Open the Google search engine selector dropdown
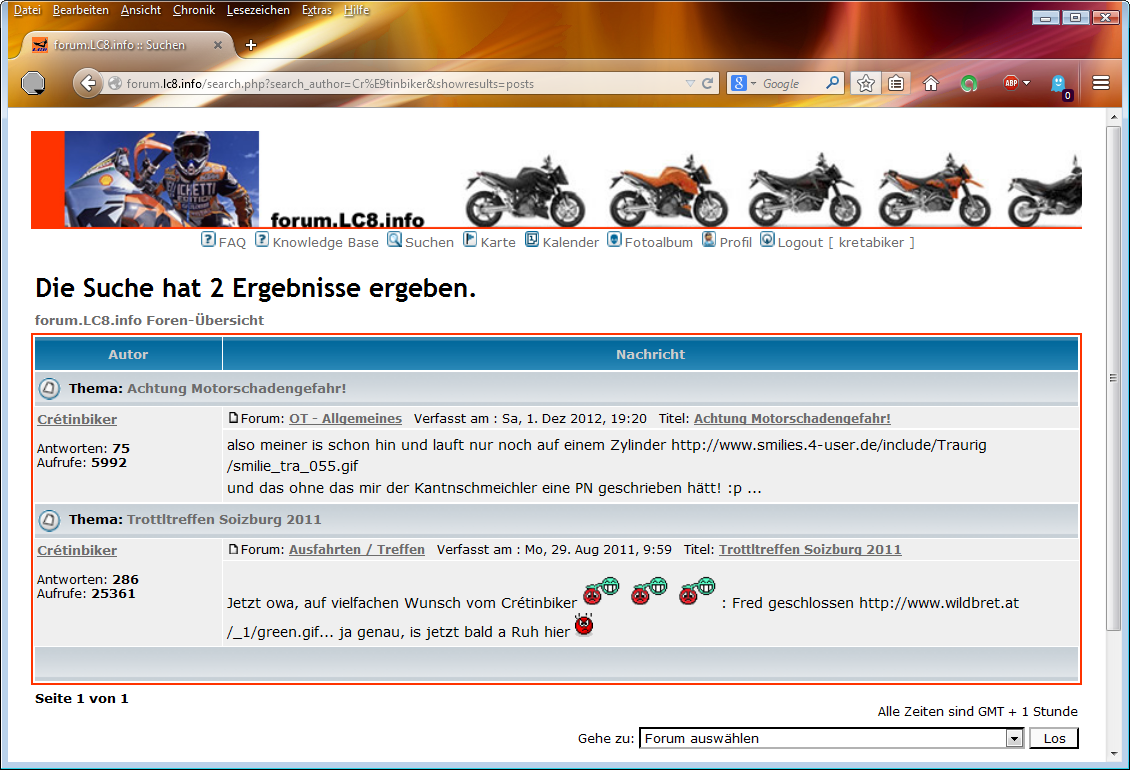 (744, 84)
